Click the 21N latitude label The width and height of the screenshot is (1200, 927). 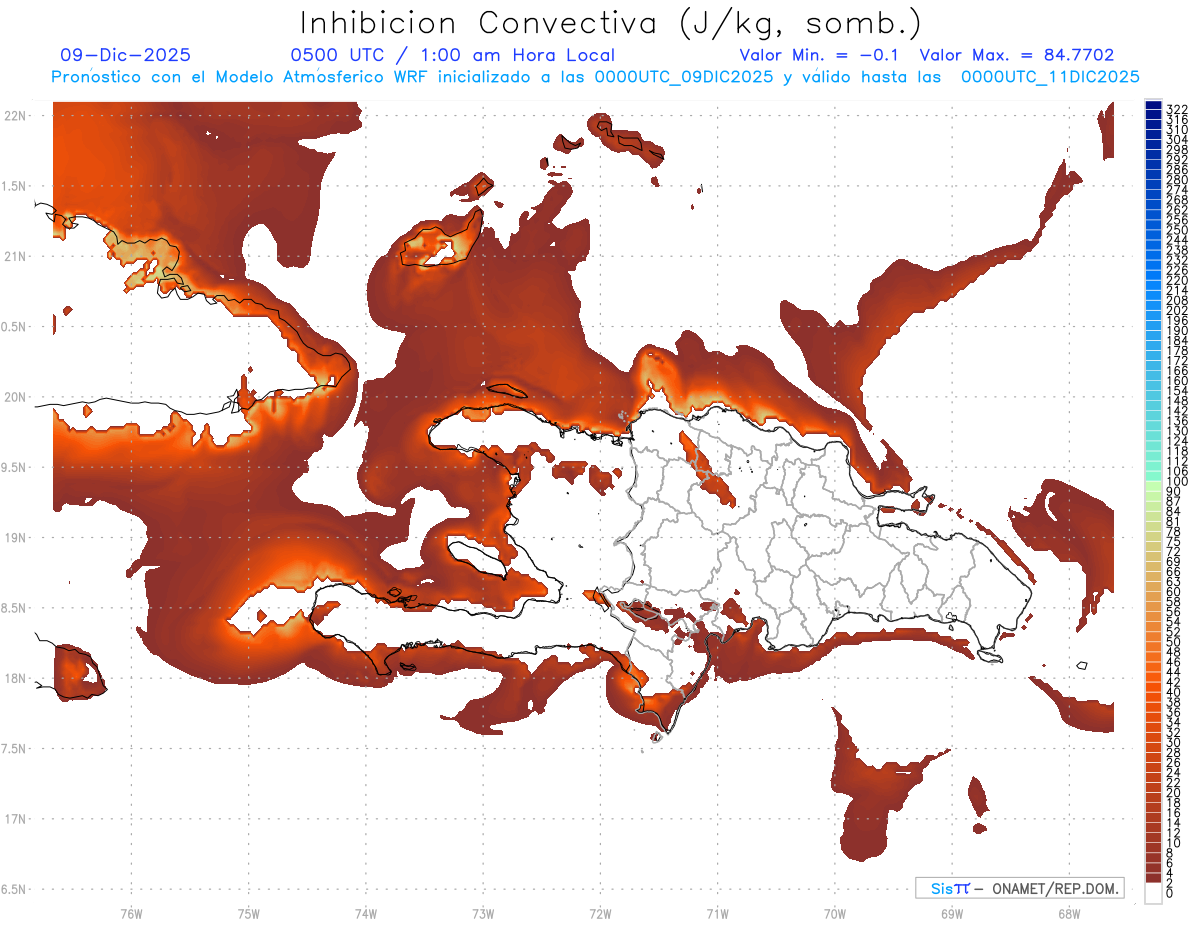pyautogui.click(x=15, y=257)
